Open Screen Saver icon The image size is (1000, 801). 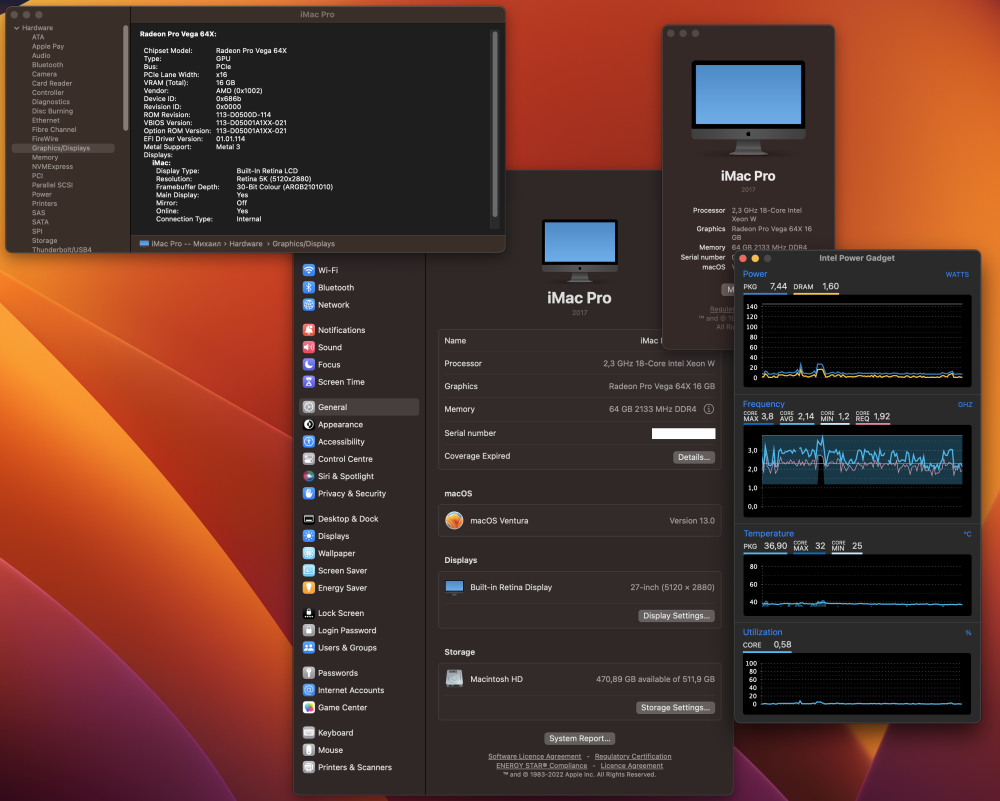pyautogui.click(x=309, y=570)
